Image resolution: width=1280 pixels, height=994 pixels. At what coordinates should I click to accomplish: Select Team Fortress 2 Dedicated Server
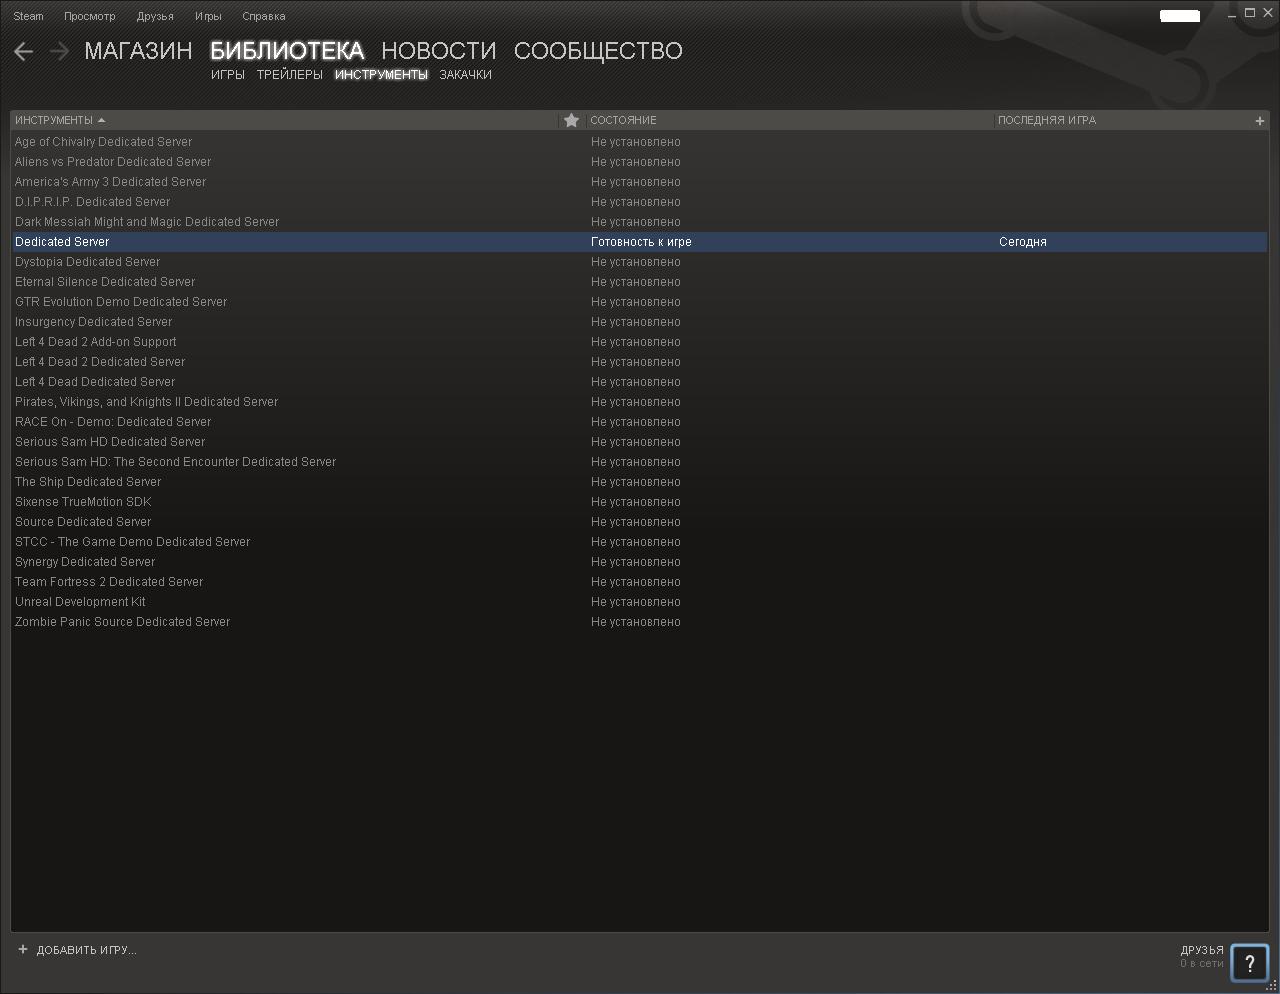tap(639, 582)
